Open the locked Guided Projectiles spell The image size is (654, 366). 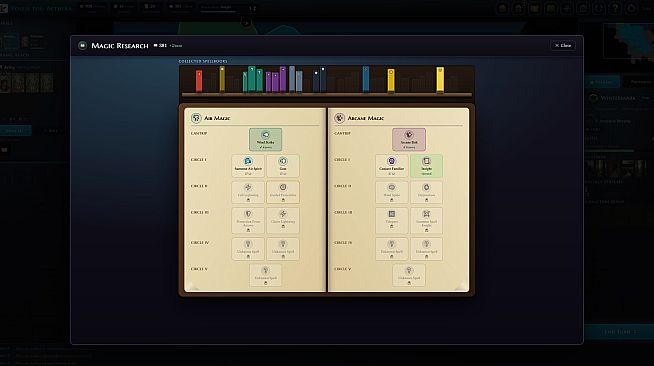[283, 192]
